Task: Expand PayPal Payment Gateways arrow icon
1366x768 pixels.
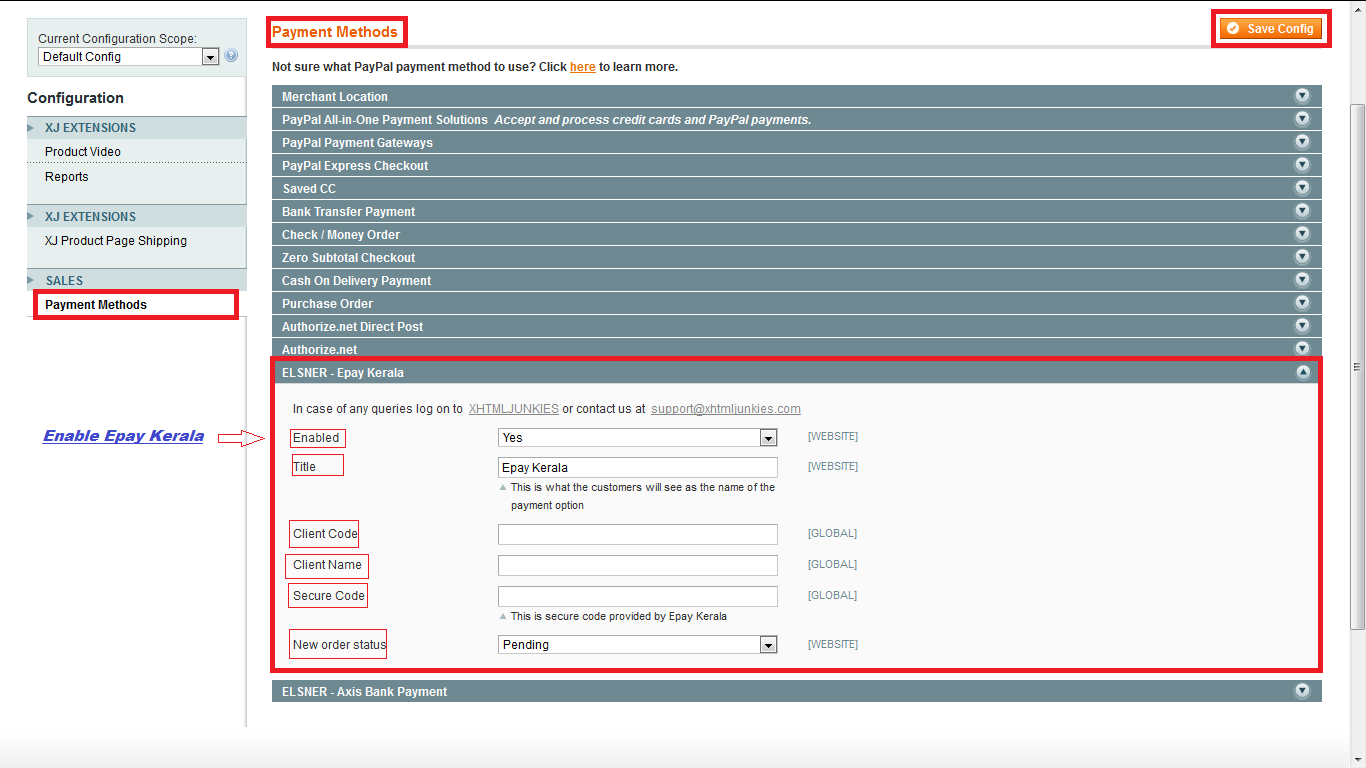Action: pyautogui.click(x=1302, y=142)
